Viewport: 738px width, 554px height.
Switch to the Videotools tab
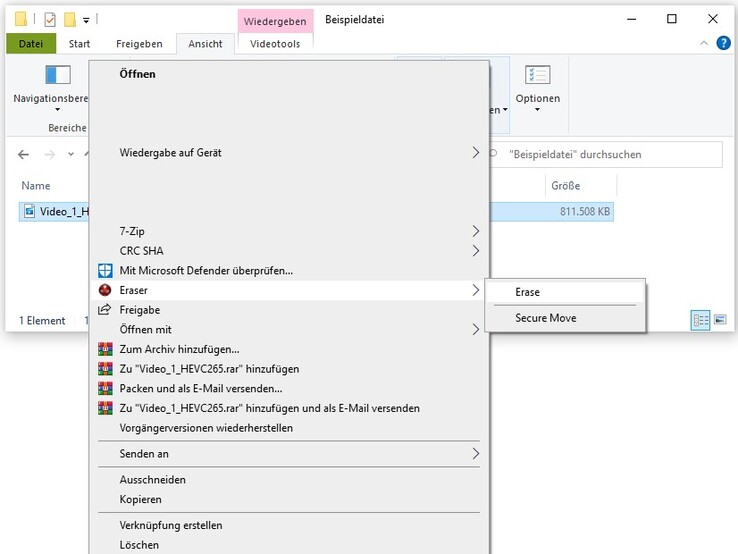[x=275, y=44]
